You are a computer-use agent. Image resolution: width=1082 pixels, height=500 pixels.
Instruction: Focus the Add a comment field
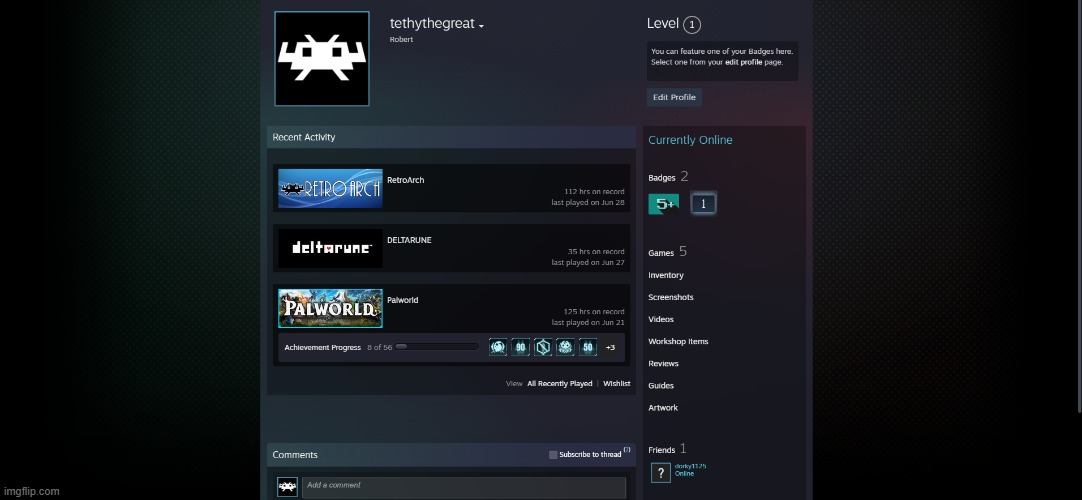[x=464, y=486]
